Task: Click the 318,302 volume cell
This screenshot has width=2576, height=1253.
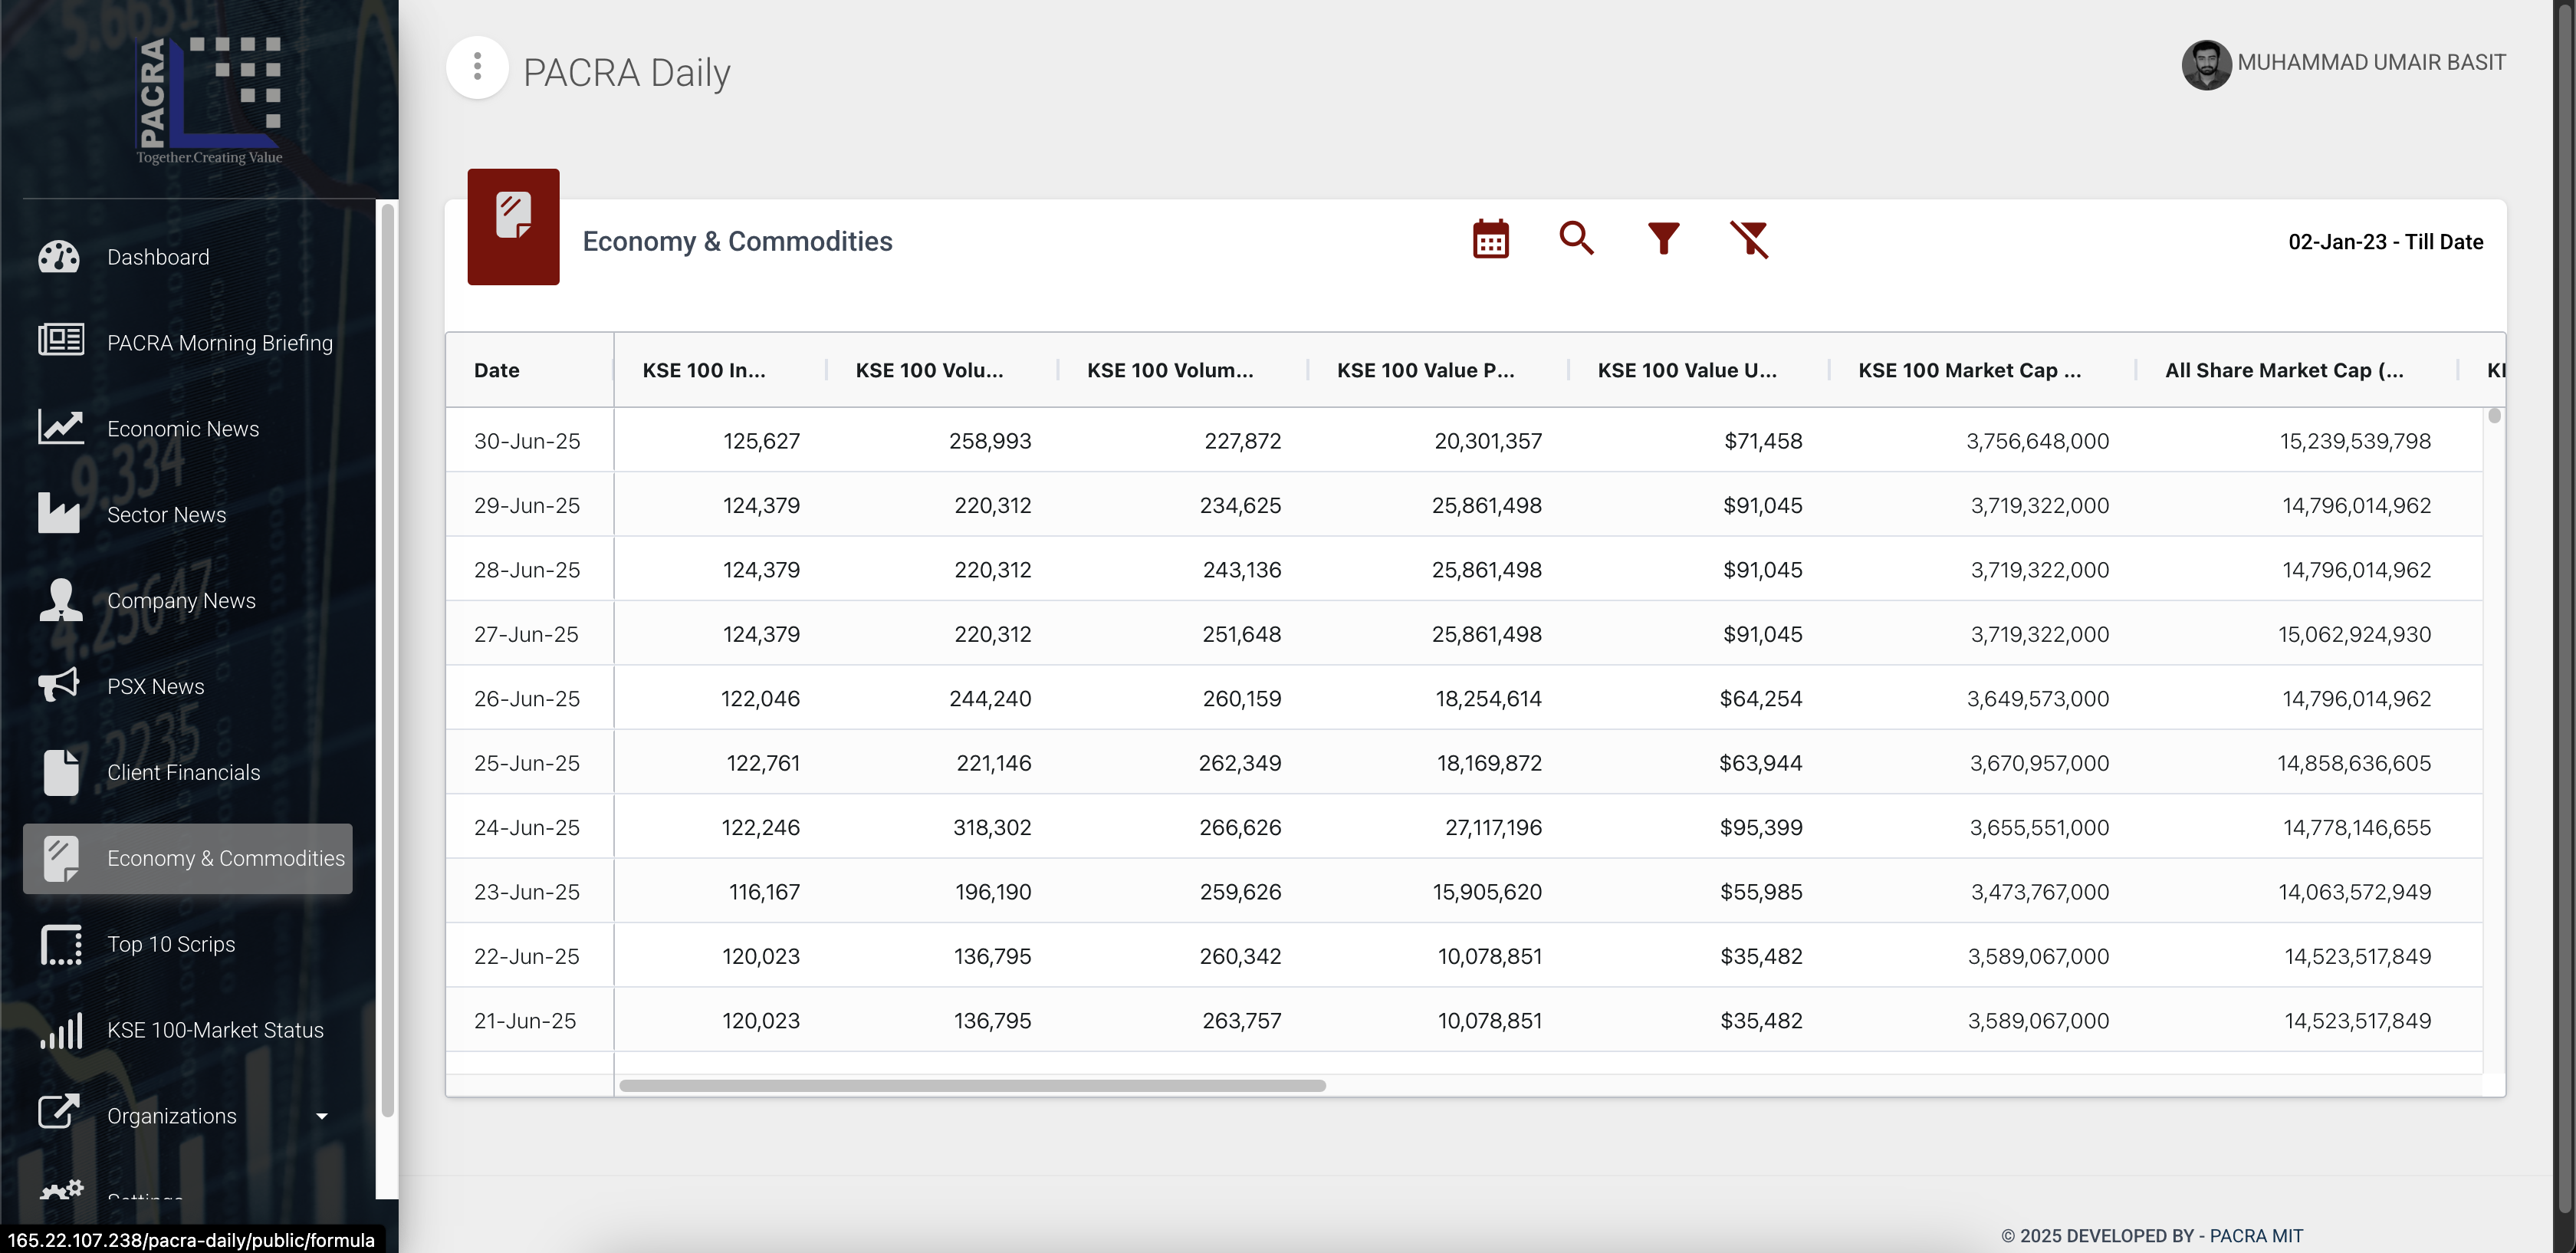Action: pyautogui.click(x=992, y=827)
